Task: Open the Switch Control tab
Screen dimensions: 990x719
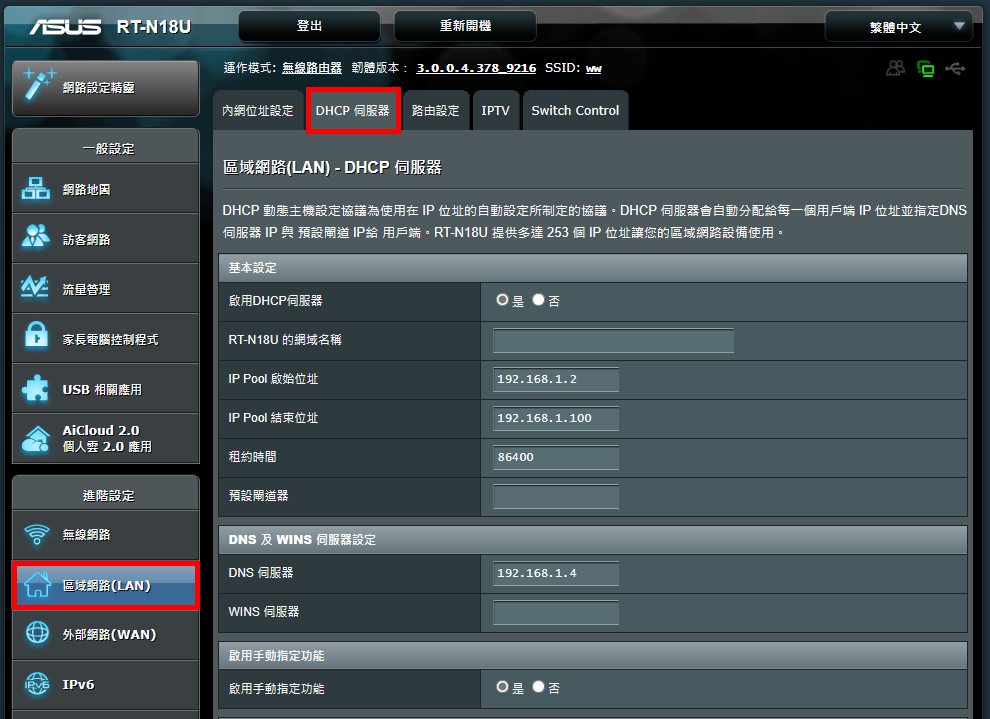Action: click(x=575, y=111)
